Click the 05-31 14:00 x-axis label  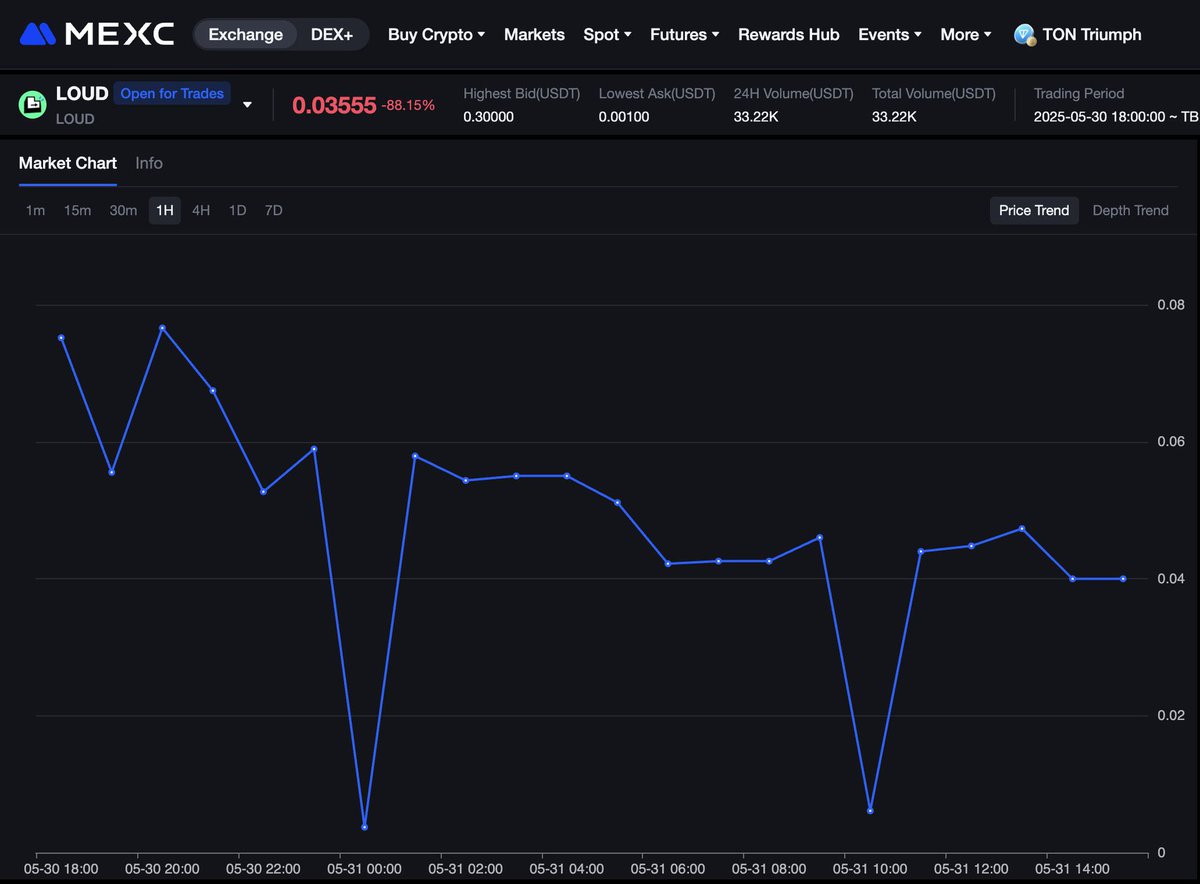[1071, 869]
